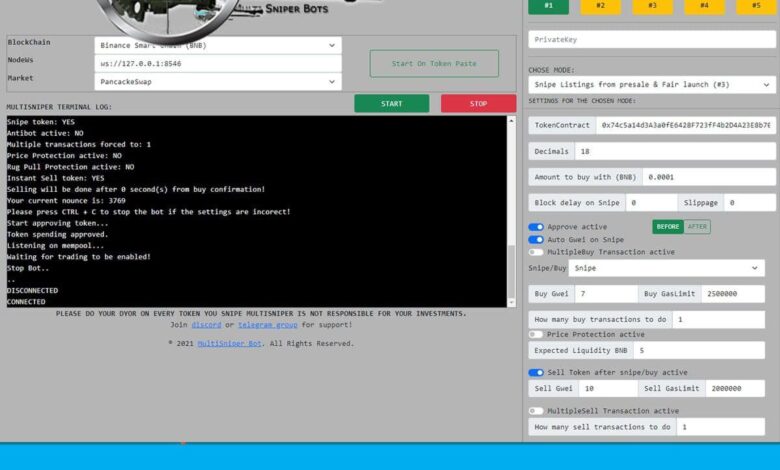Switch to bot tab #4
This screenshot has height=470, width=780.
pyautogui.click(x=704, y=6)
